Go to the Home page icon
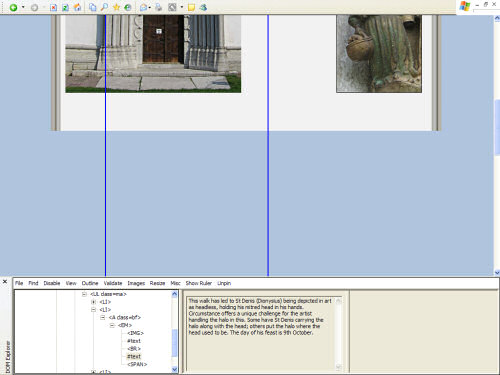Viewport: 500px width, 375px height. tap(77, 7)
